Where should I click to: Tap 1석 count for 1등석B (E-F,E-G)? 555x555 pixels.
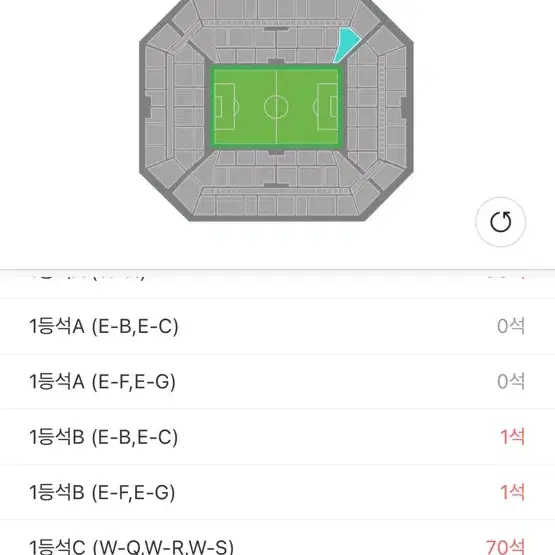tap(512, 492)
